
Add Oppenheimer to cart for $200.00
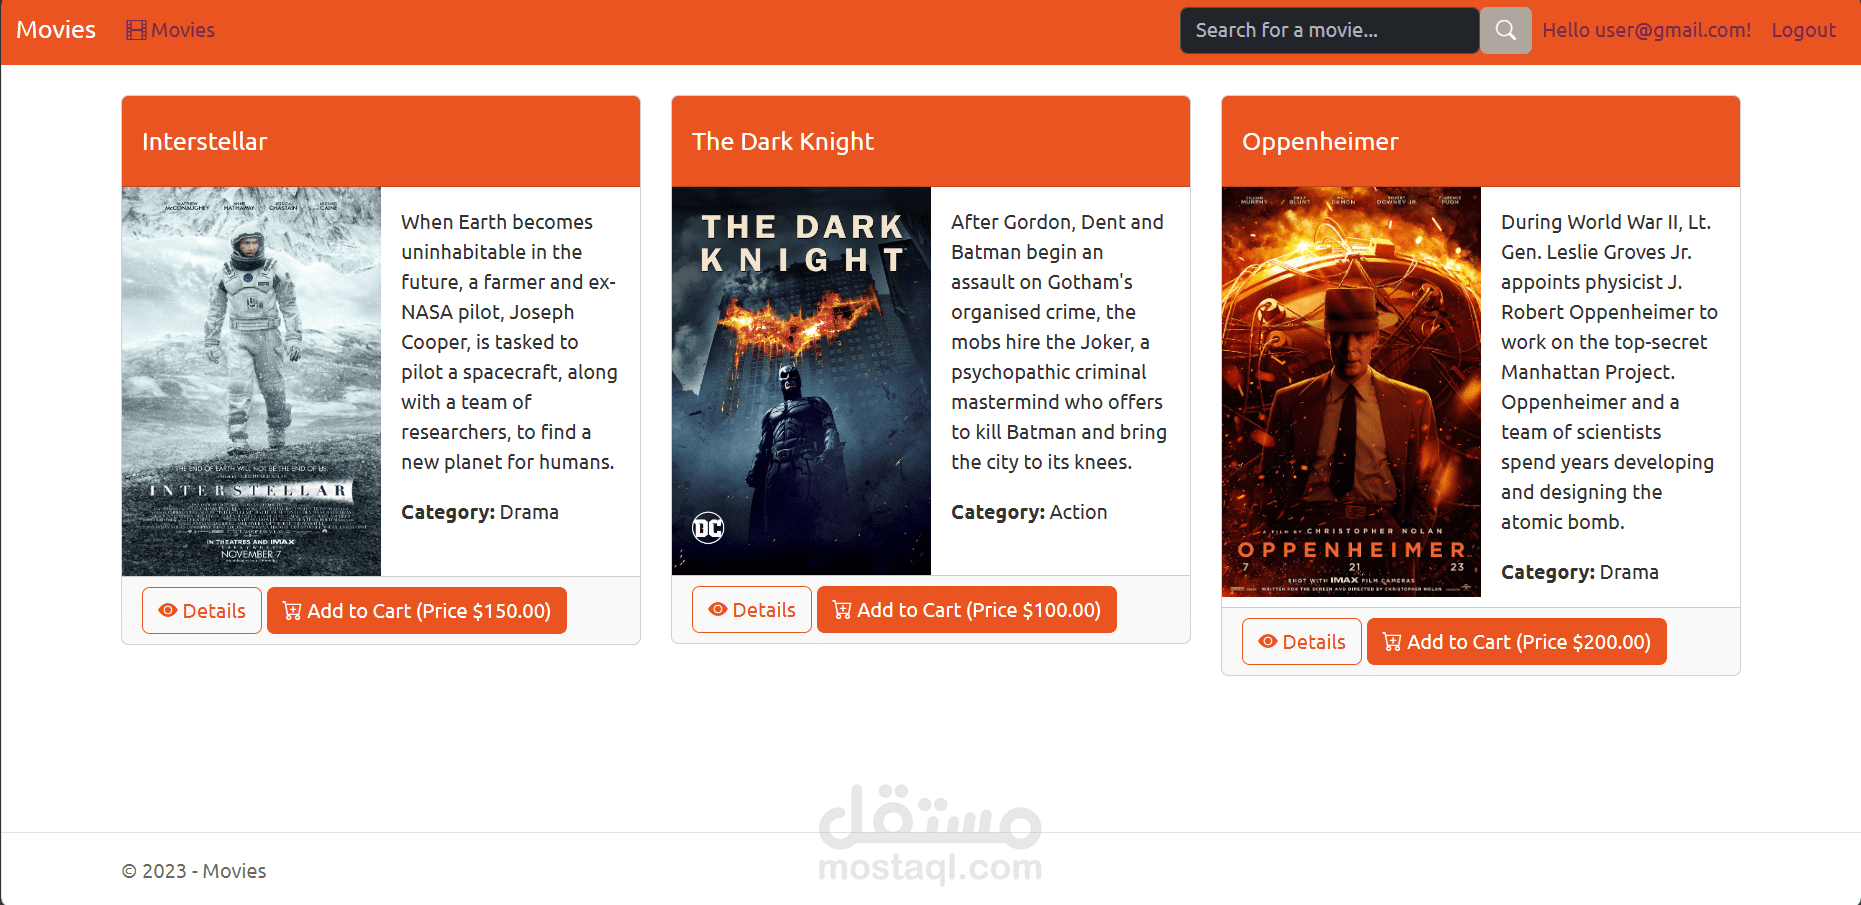pos(1517,641)
